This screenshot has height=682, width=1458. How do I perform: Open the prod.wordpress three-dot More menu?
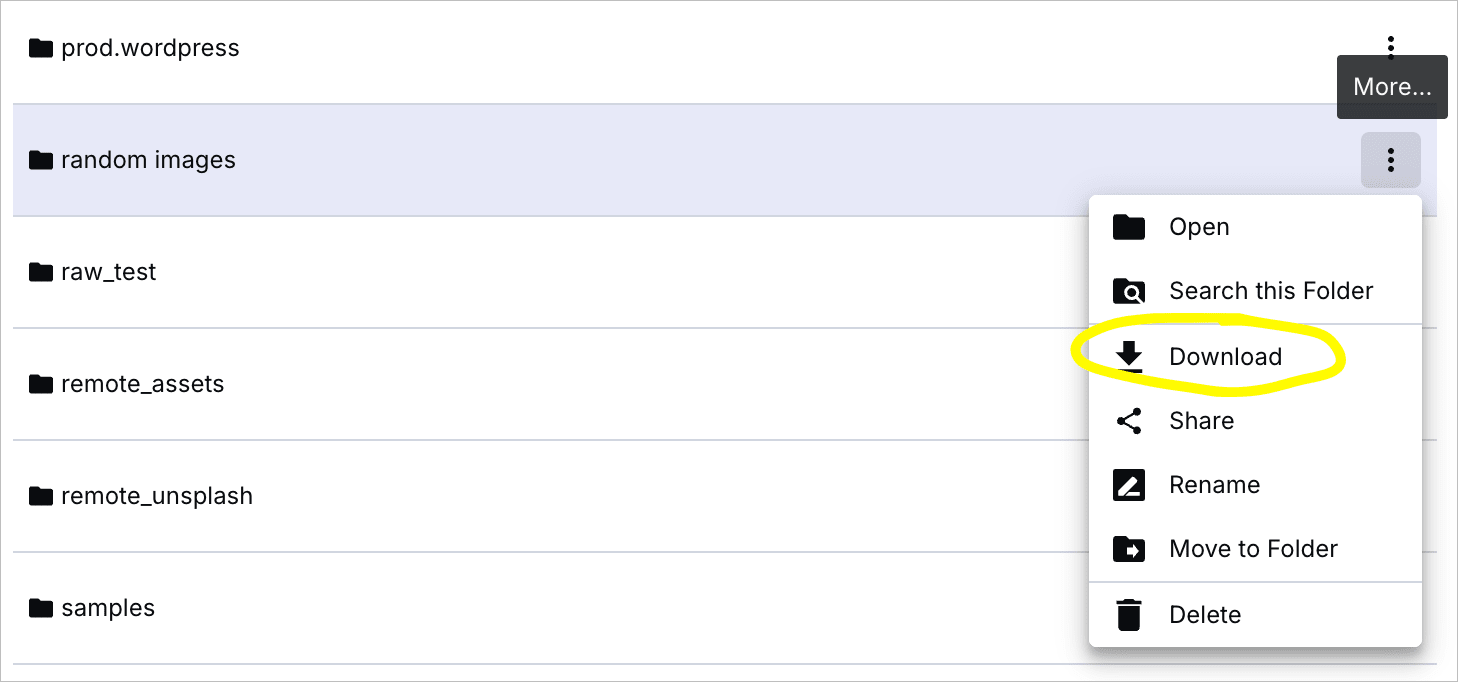click(x=1390, y=47)
